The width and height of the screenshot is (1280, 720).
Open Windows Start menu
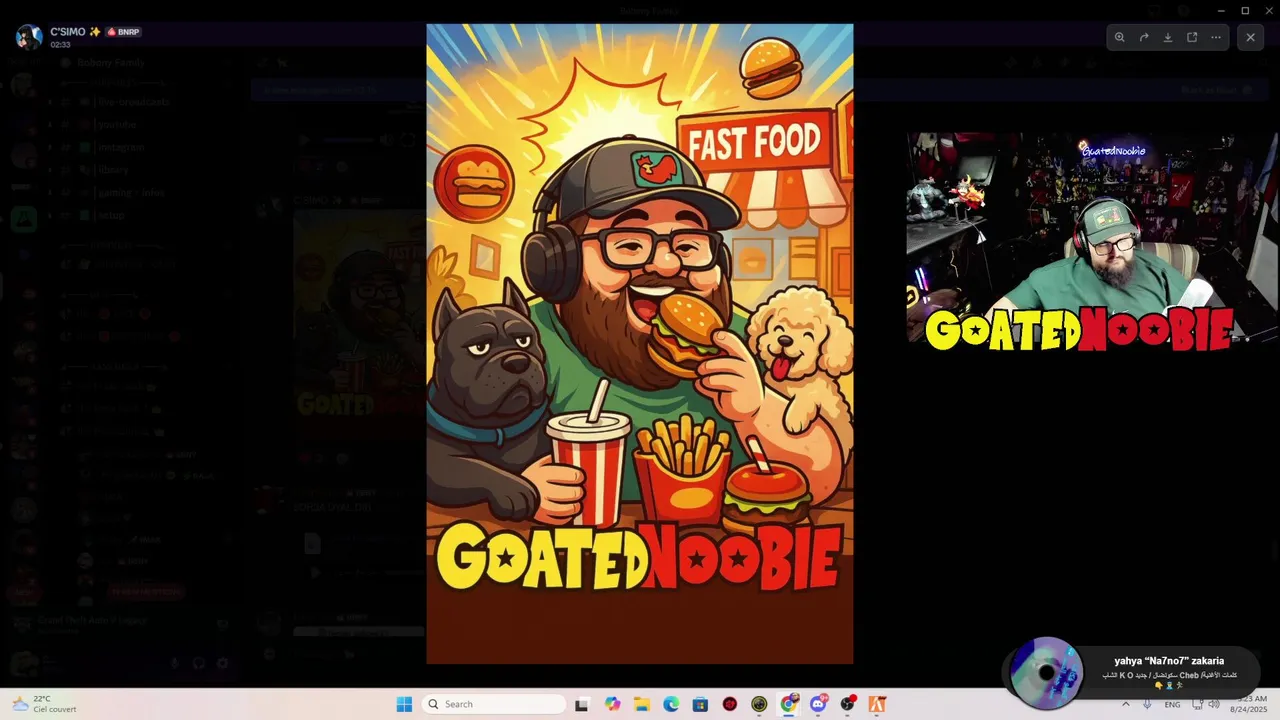404,704
